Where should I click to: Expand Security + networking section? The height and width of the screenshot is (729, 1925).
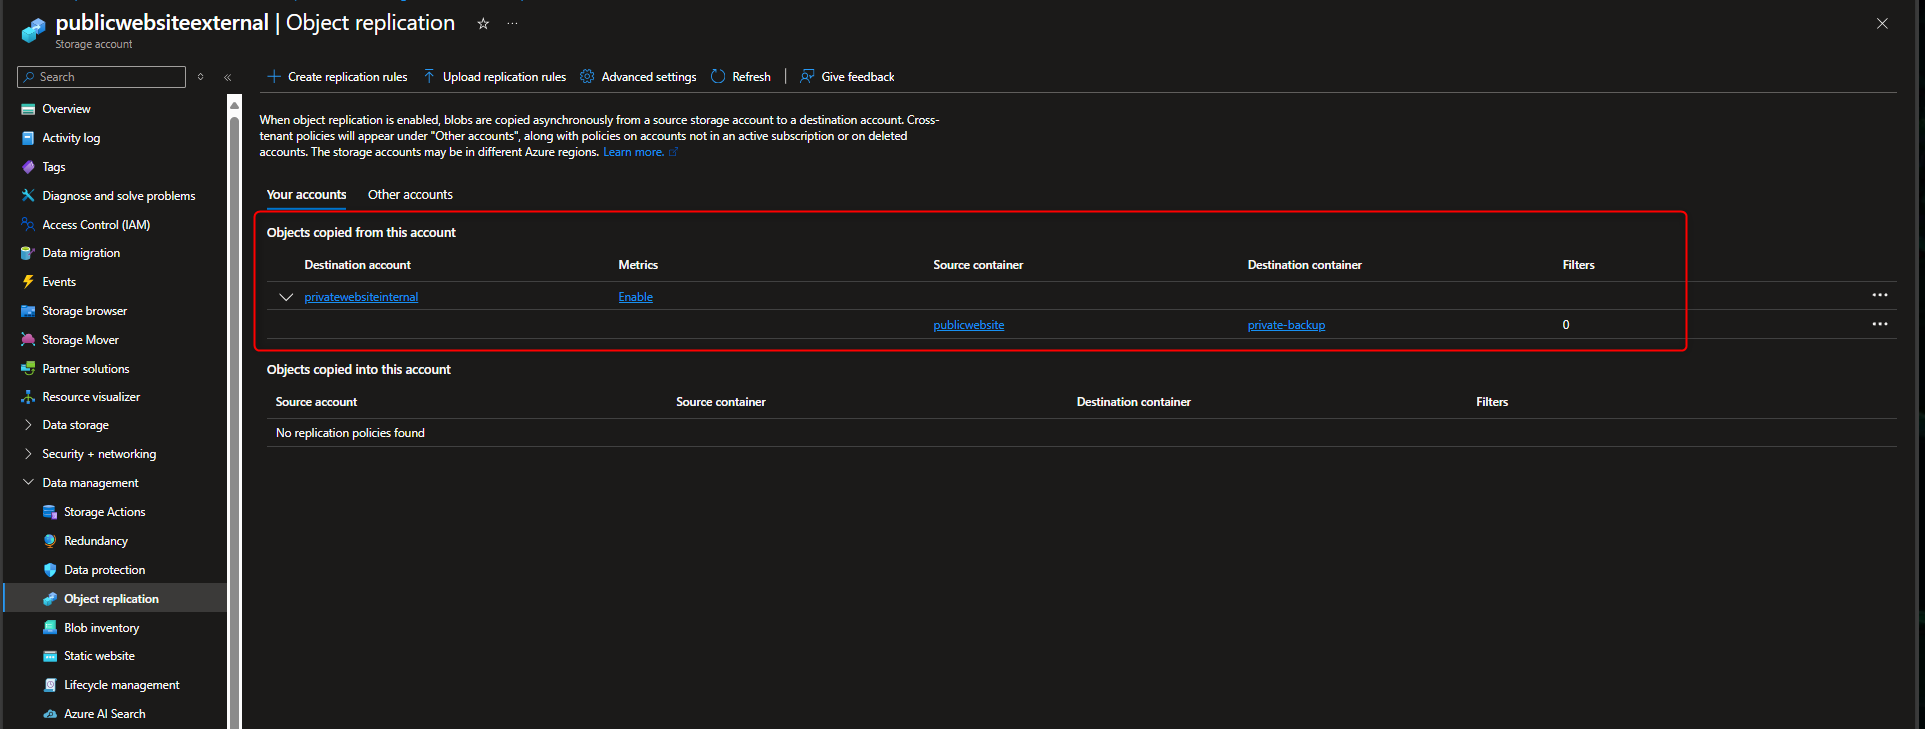coord(28,454)
